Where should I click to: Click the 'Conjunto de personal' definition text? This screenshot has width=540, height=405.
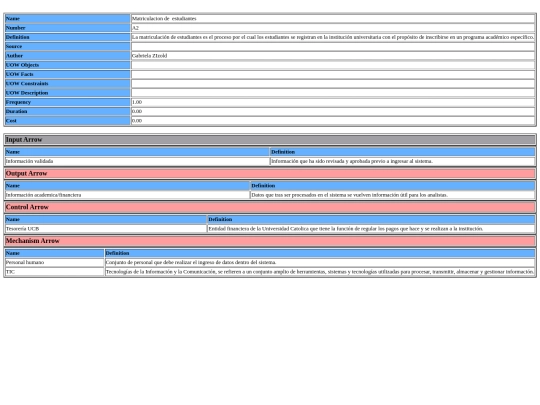(x=320, y=262)
